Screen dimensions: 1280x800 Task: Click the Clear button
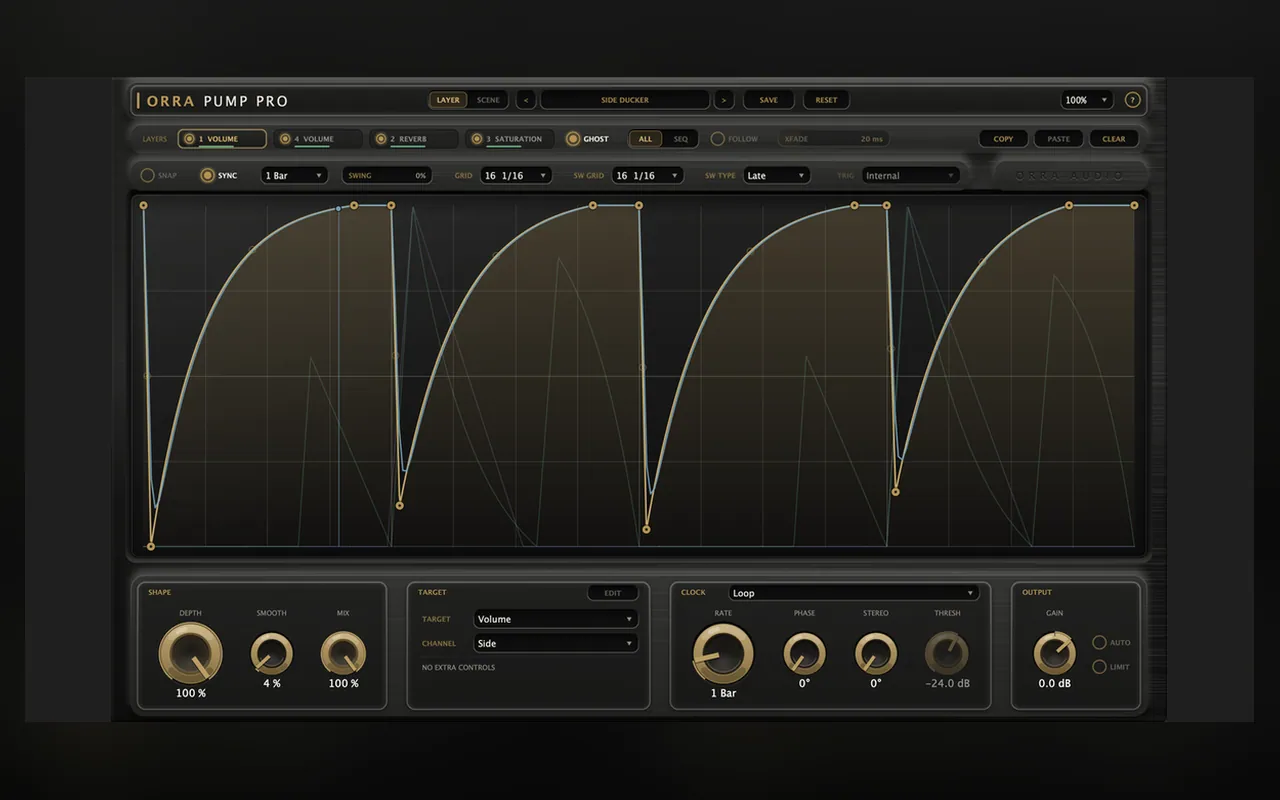[1114, 139]
